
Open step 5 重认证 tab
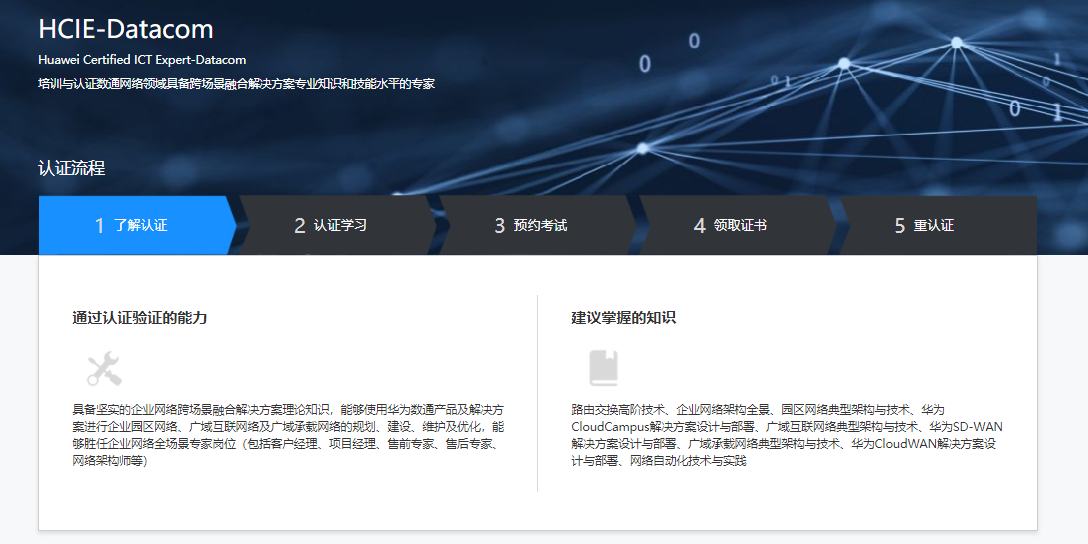click(937, 226)
